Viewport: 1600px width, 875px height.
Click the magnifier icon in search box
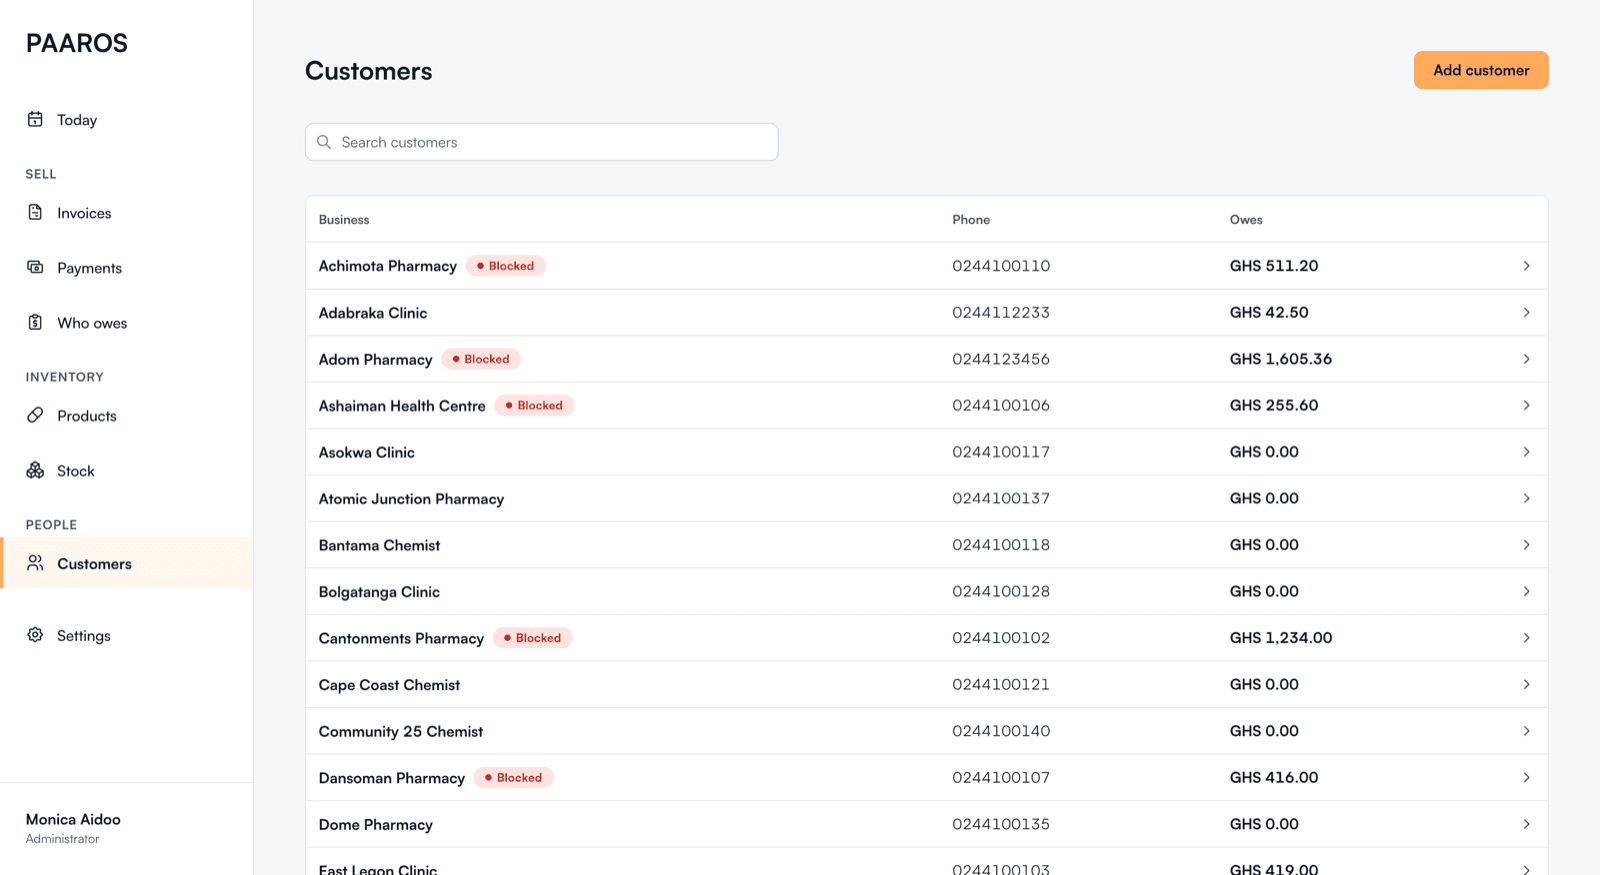tap(324, 142)
